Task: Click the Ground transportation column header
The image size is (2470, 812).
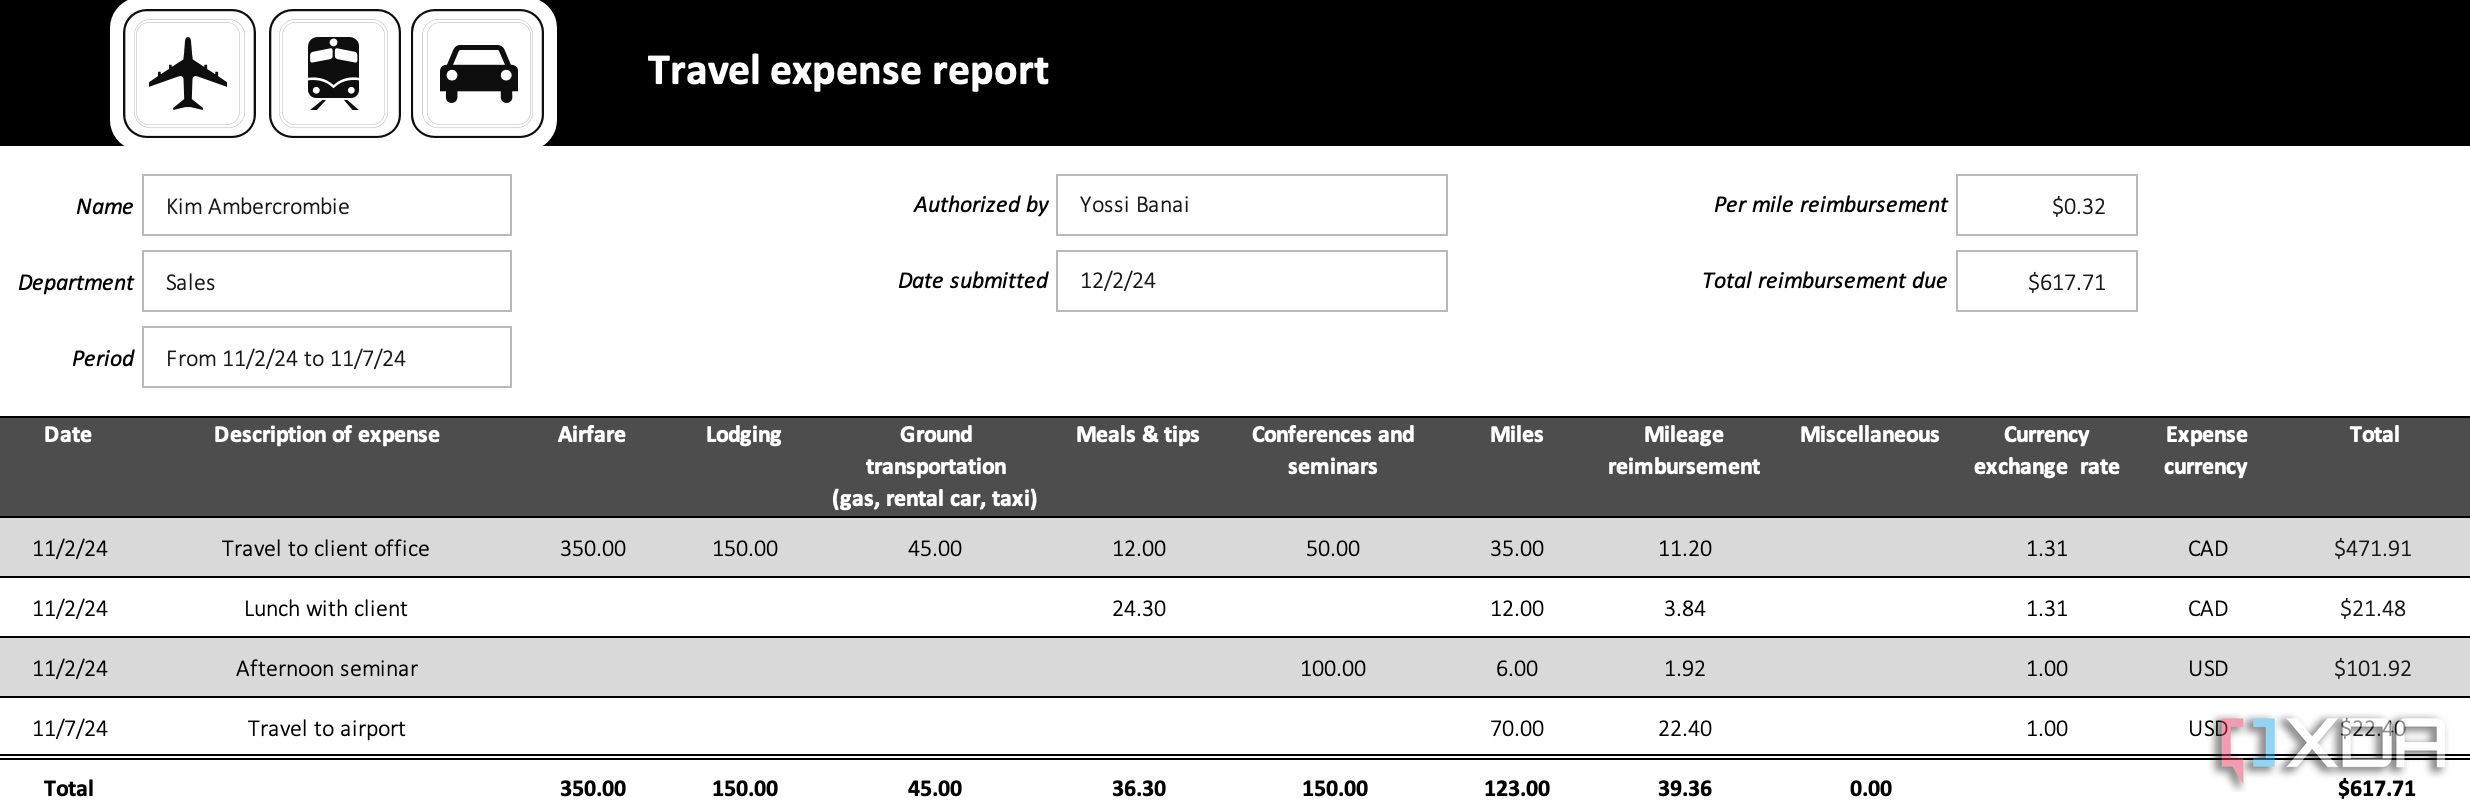Action: point(935,466)
